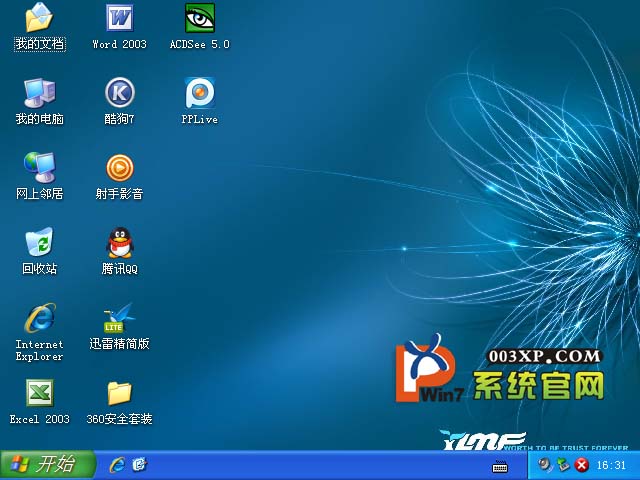Open the network connection tray icon
The width and height of the screenshot is (640, 480).
point(564,464)
